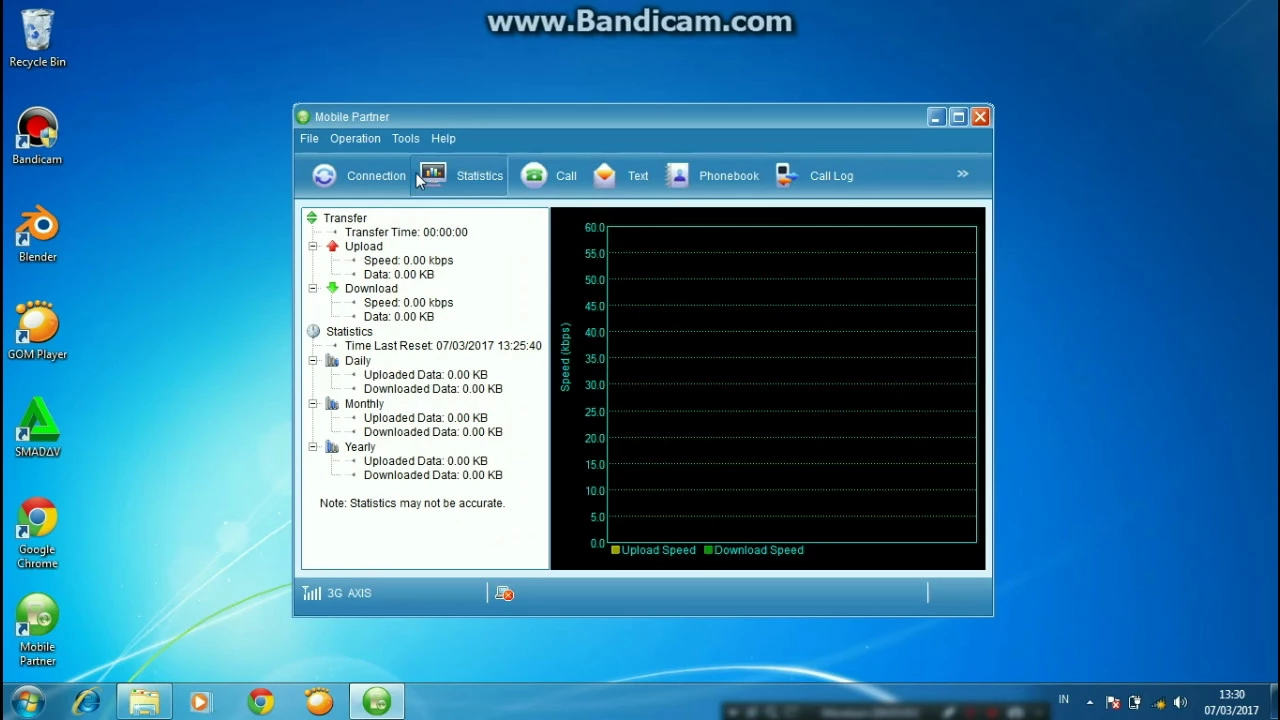
Task: Click the speed graph plot area
Action: point(791,385)
